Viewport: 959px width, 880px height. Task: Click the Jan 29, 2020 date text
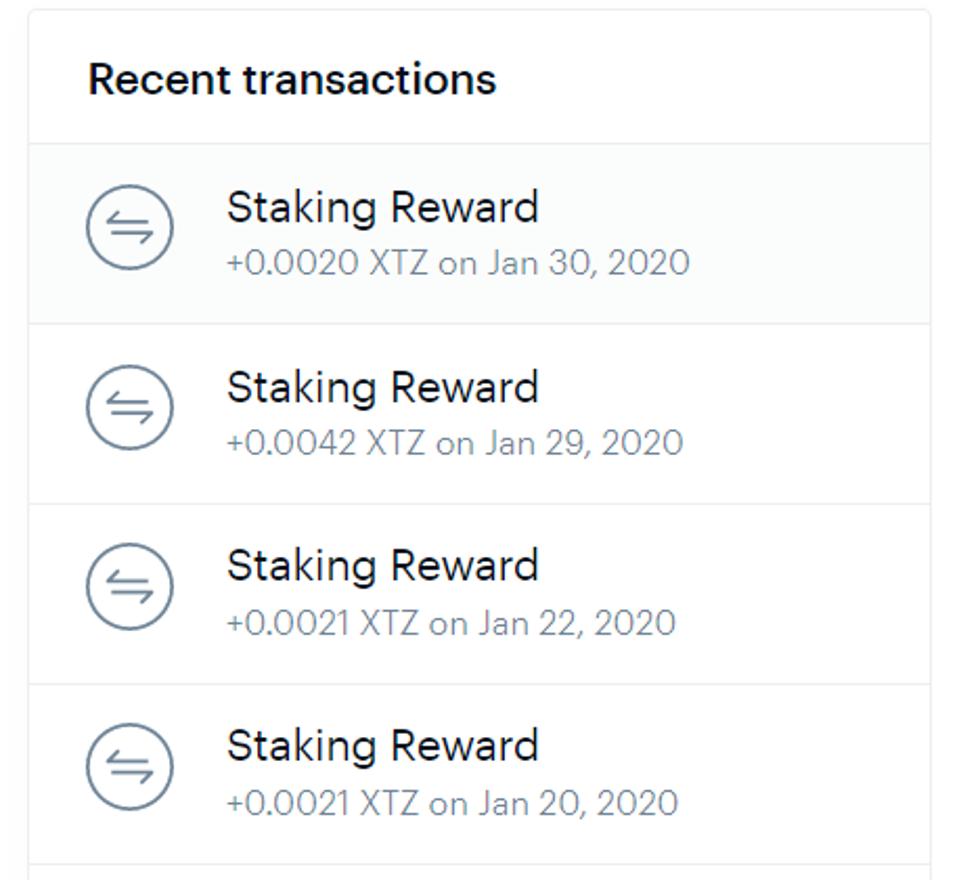tap(584, 443)
